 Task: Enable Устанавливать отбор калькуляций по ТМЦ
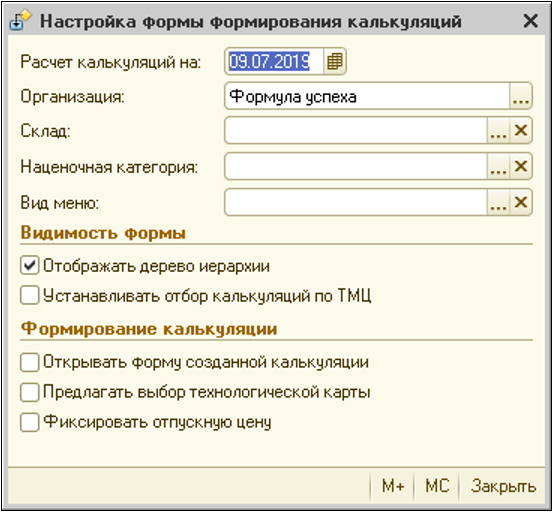(30, 295)
